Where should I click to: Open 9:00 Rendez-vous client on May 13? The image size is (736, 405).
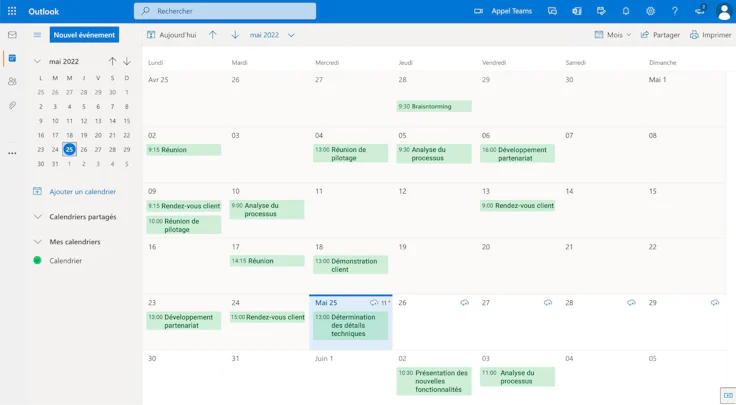pos(517,206)
